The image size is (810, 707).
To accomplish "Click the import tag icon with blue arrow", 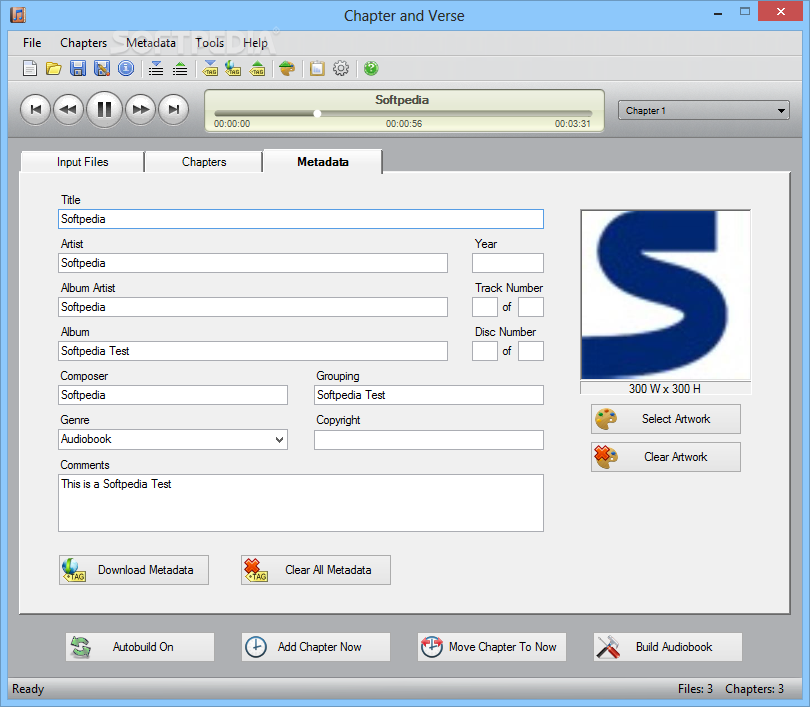I will (x=210, y=68).
